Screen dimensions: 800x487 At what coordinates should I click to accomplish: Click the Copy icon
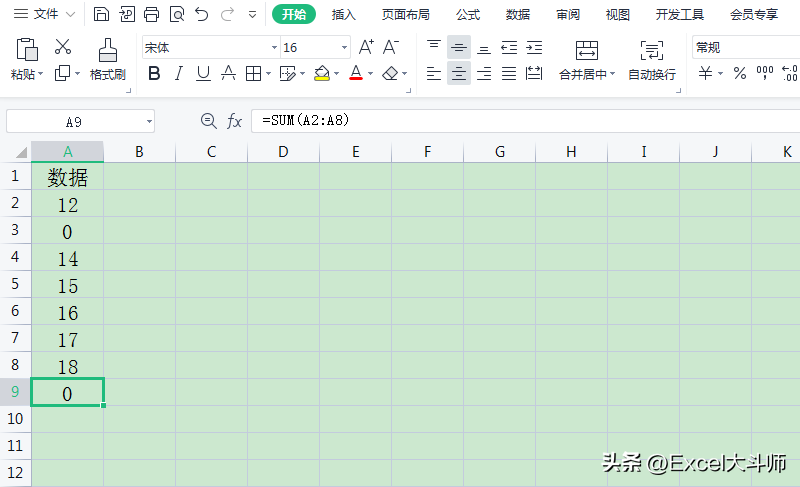[63, 73]
